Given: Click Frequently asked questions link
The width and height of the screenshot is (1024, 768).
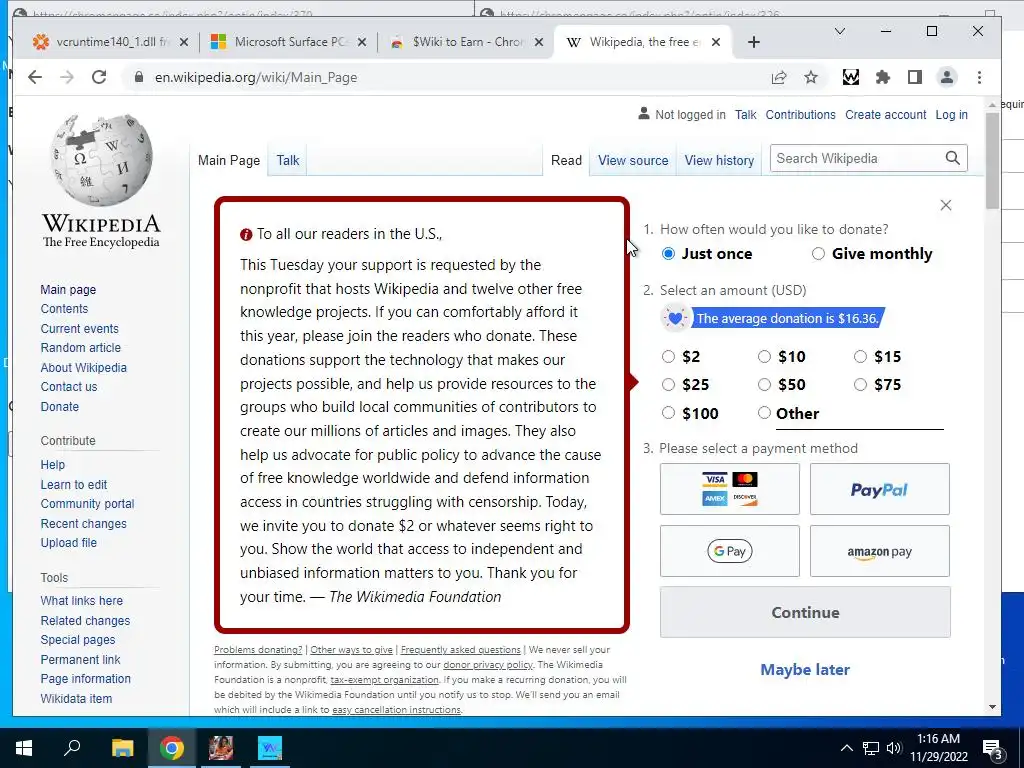Looking at the screenshot, I should [x=460, y=650].
